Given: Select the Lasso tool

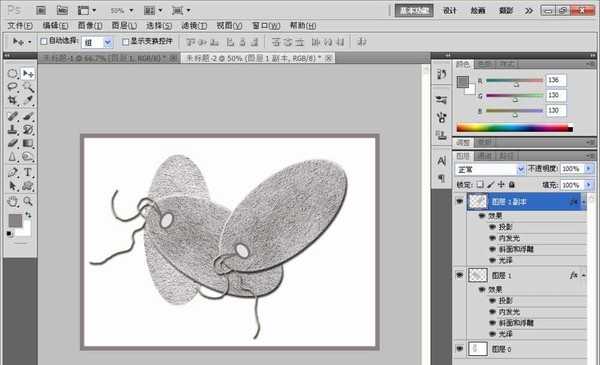Looking at the screenshot, I should 13,87.
